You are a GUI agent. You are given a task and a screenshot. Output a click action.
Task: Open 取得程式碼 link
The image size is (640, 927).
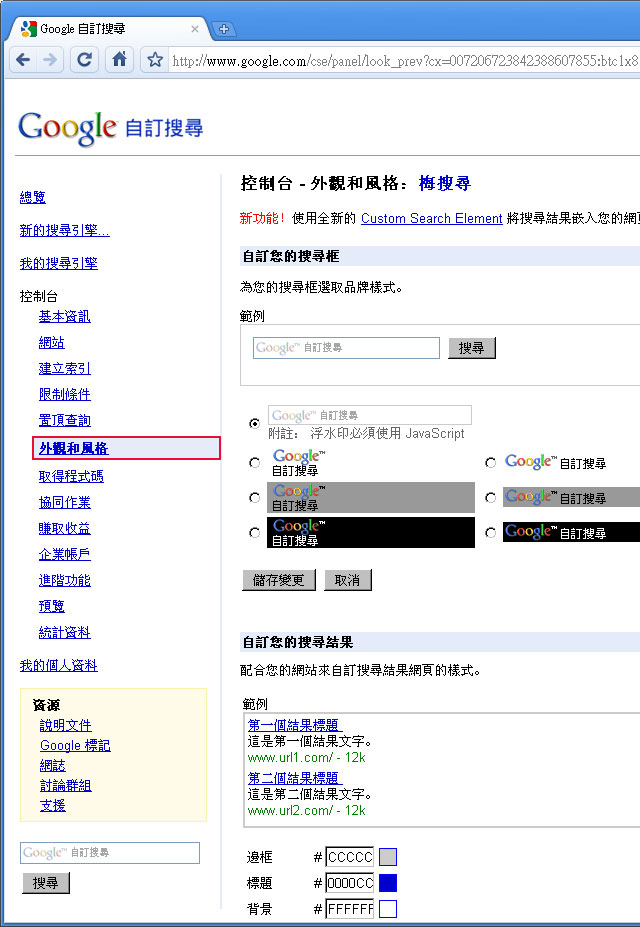point(71,476)
